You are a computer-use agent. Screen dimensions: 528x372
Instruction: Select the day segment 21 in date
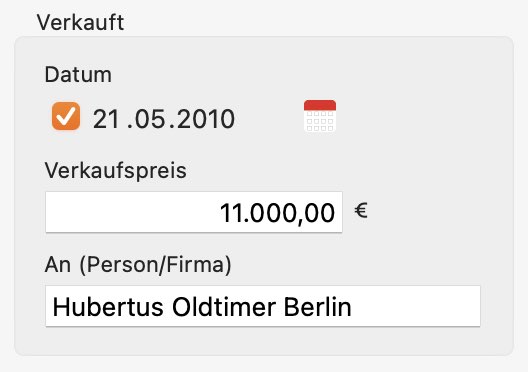tap(106, 119)
